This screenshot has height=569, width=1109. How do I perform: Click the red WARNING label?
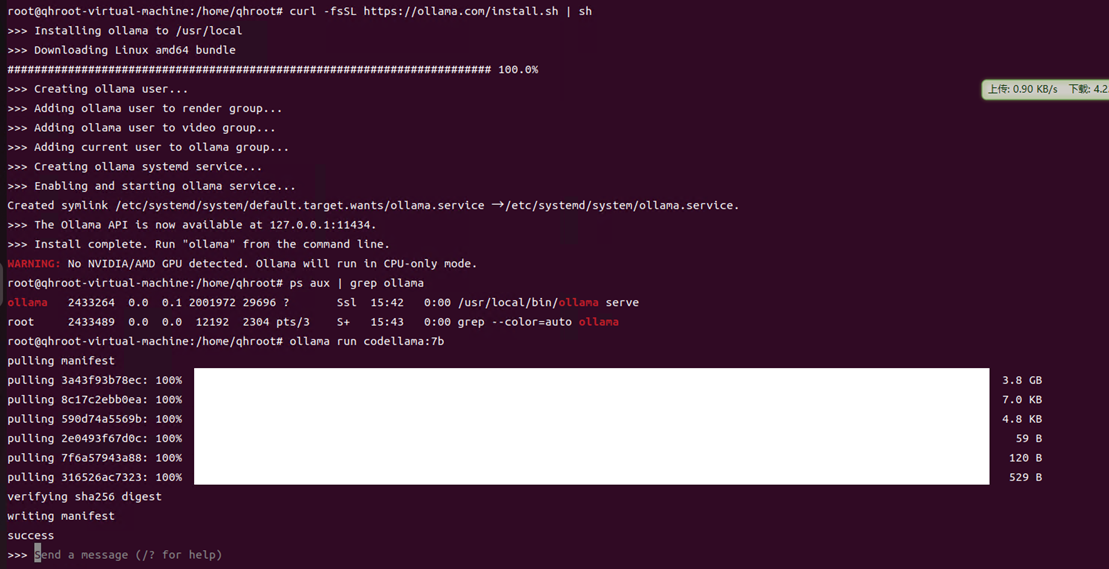(x=33, y=264)
